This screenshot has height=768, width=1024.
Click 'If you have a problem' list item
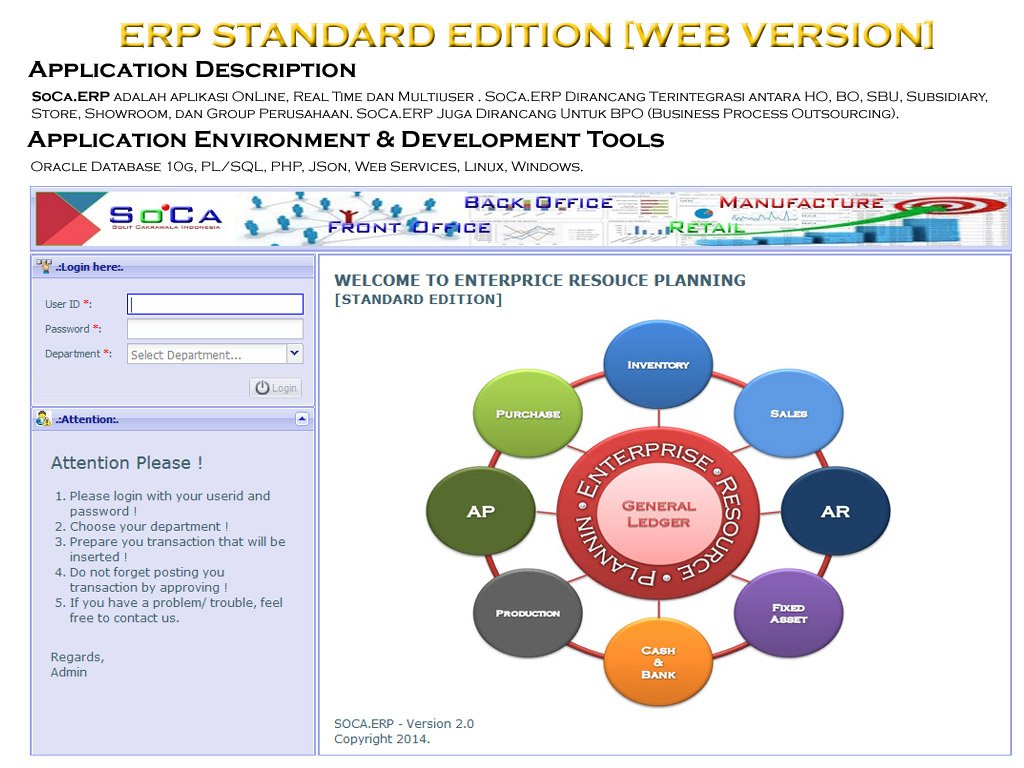(176, 610)
